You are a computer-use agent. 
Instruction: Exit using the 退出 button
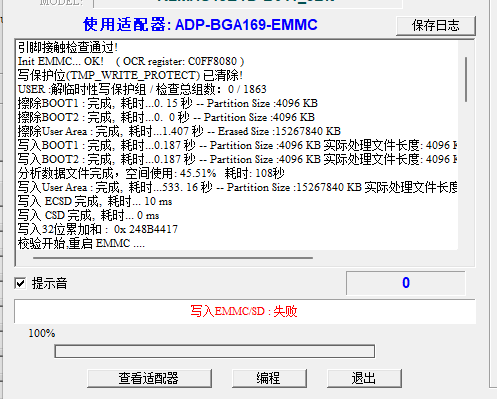click(x=364, y=378)
